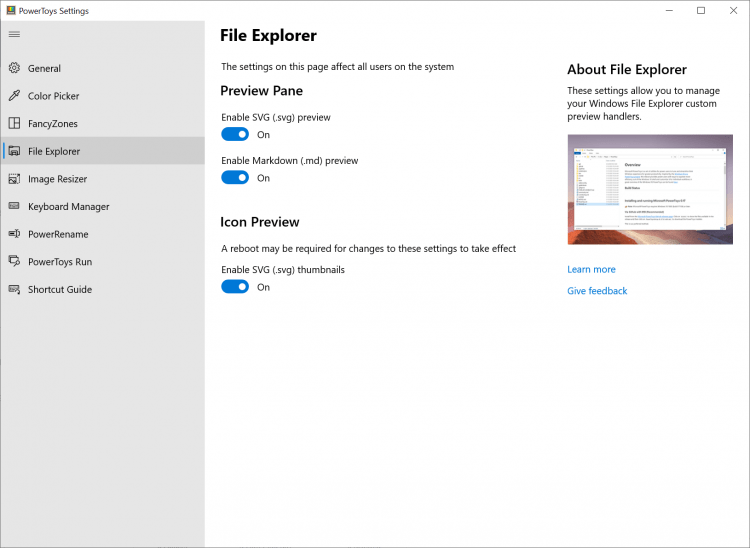Open the Keyboard Manager page

[x=68, y=207]
